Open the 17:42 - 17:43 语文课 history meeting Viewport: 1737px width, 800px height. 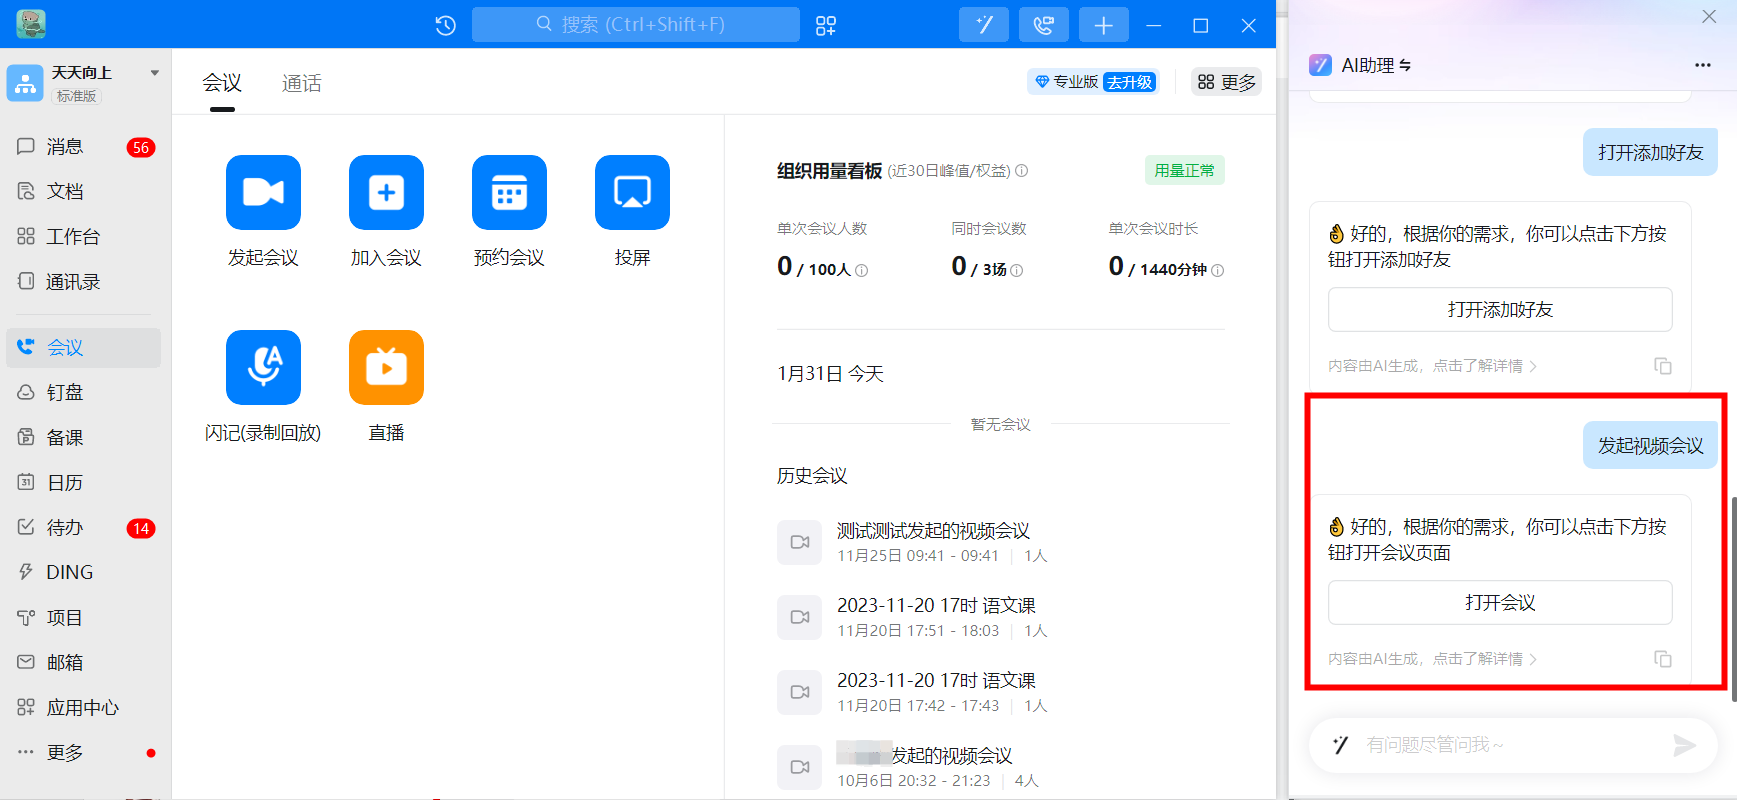(x=1000, y=692)
